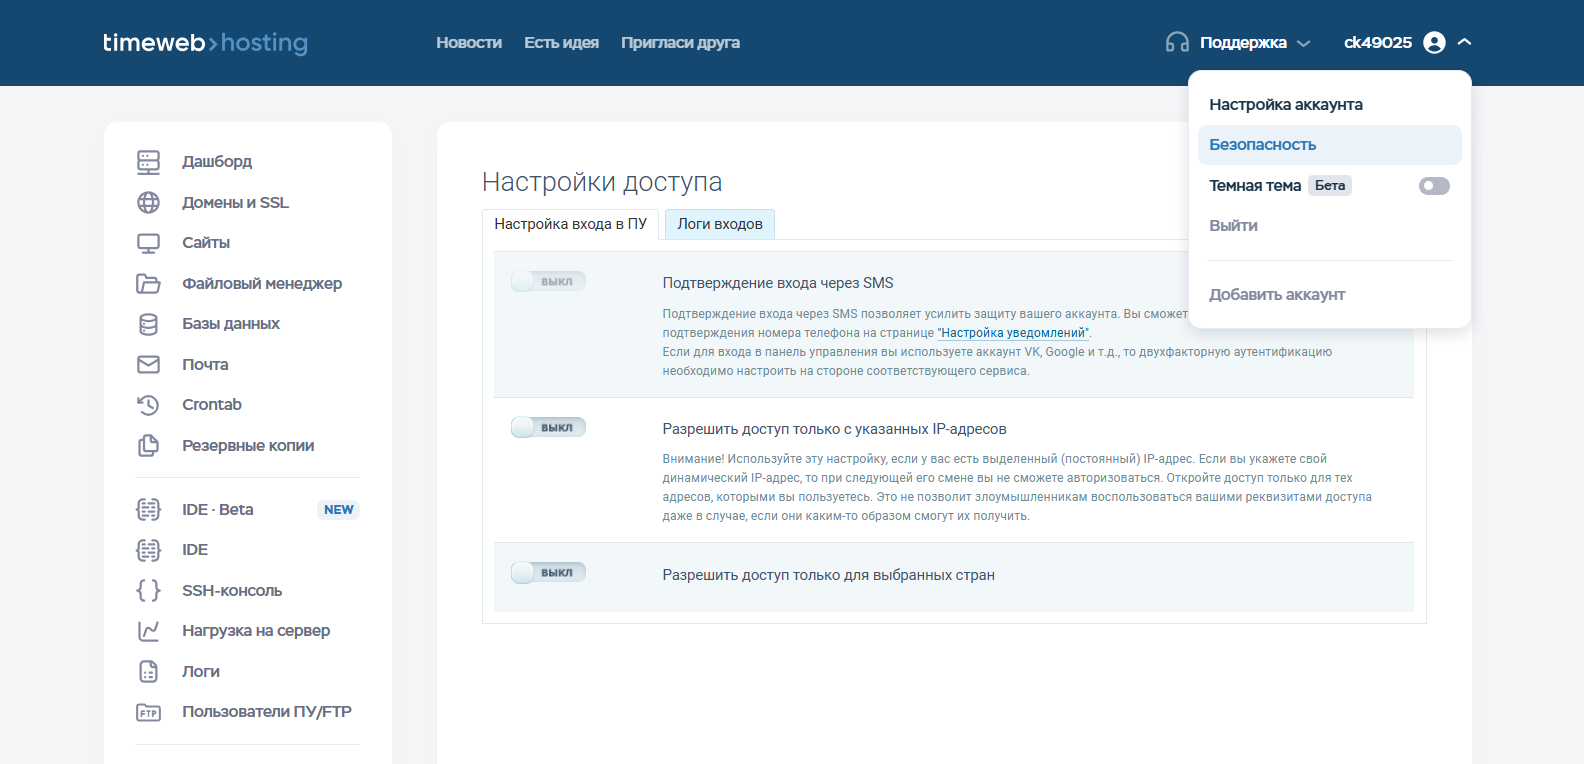Toggle access restriction for selected countries
Image resolution: width=1584 pixels, height=764 pixels.
548,573
